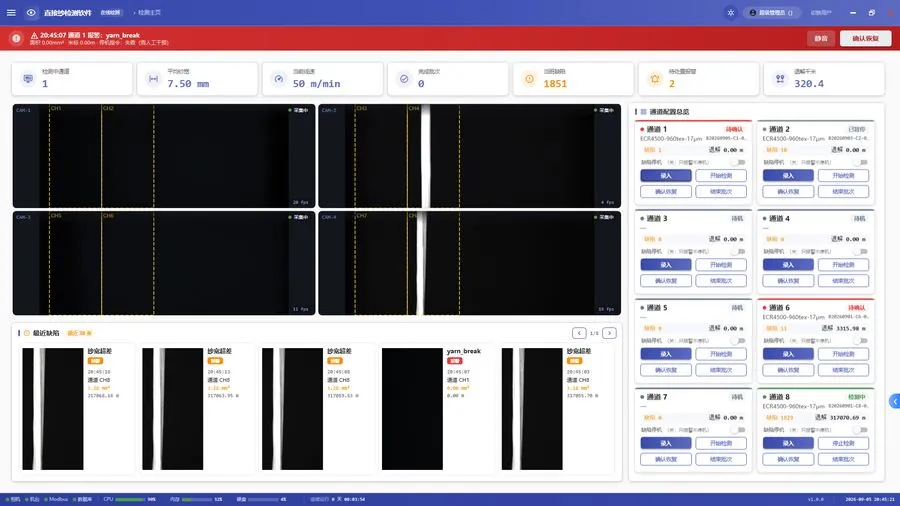The height and width of the screenshot is (506, 900).
Task: Click the speed gauge icon beside 50 m/min
Action: [x=278, y=79]
